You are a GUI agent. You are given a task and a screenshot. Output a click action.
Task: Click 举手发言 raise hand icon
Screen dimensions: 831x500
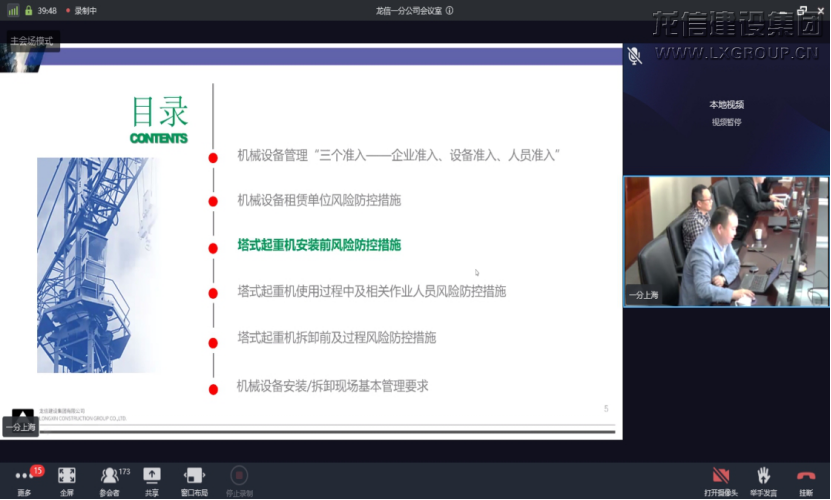763,476
